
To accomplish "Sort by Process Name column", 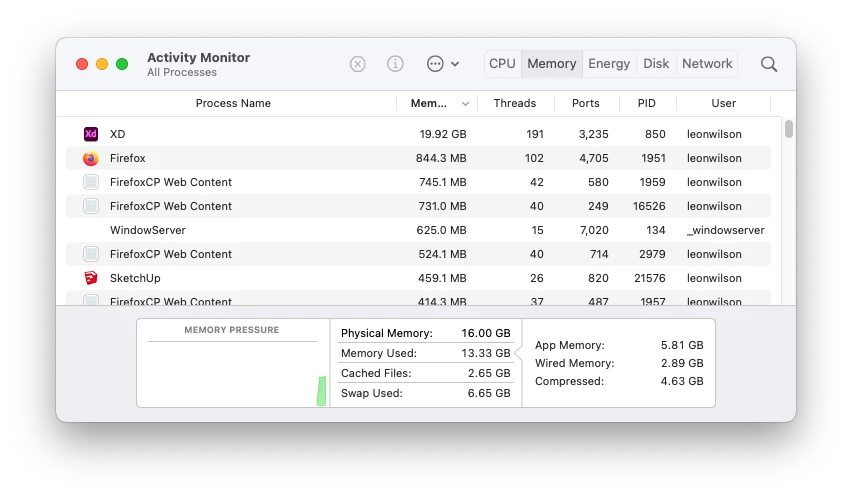I will pyautogui.click(x=233, y=103).
